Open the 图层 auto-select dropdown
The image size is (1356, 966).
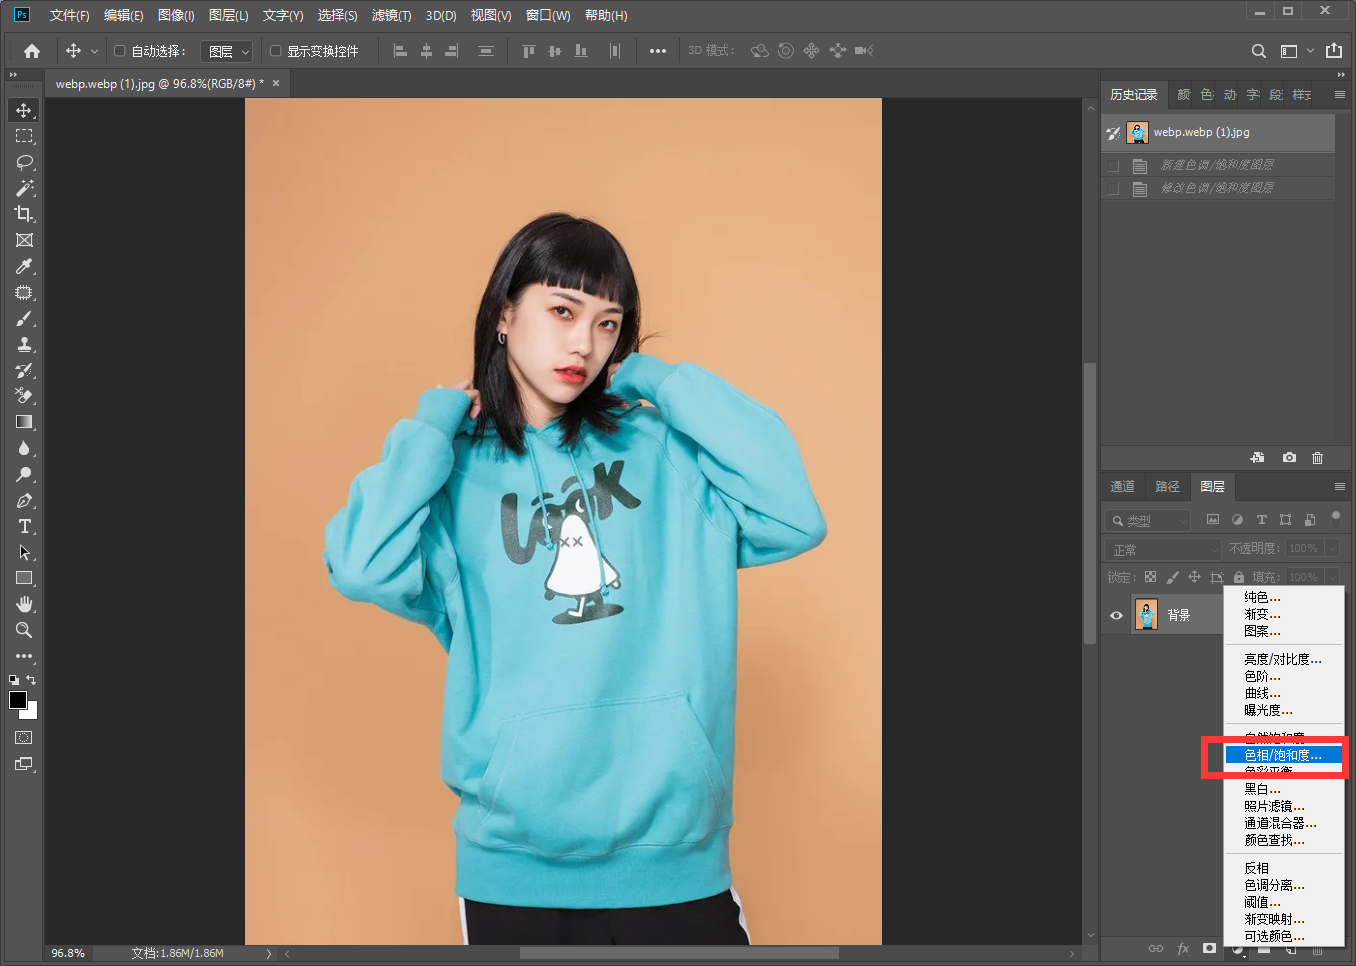pos(228,51)
